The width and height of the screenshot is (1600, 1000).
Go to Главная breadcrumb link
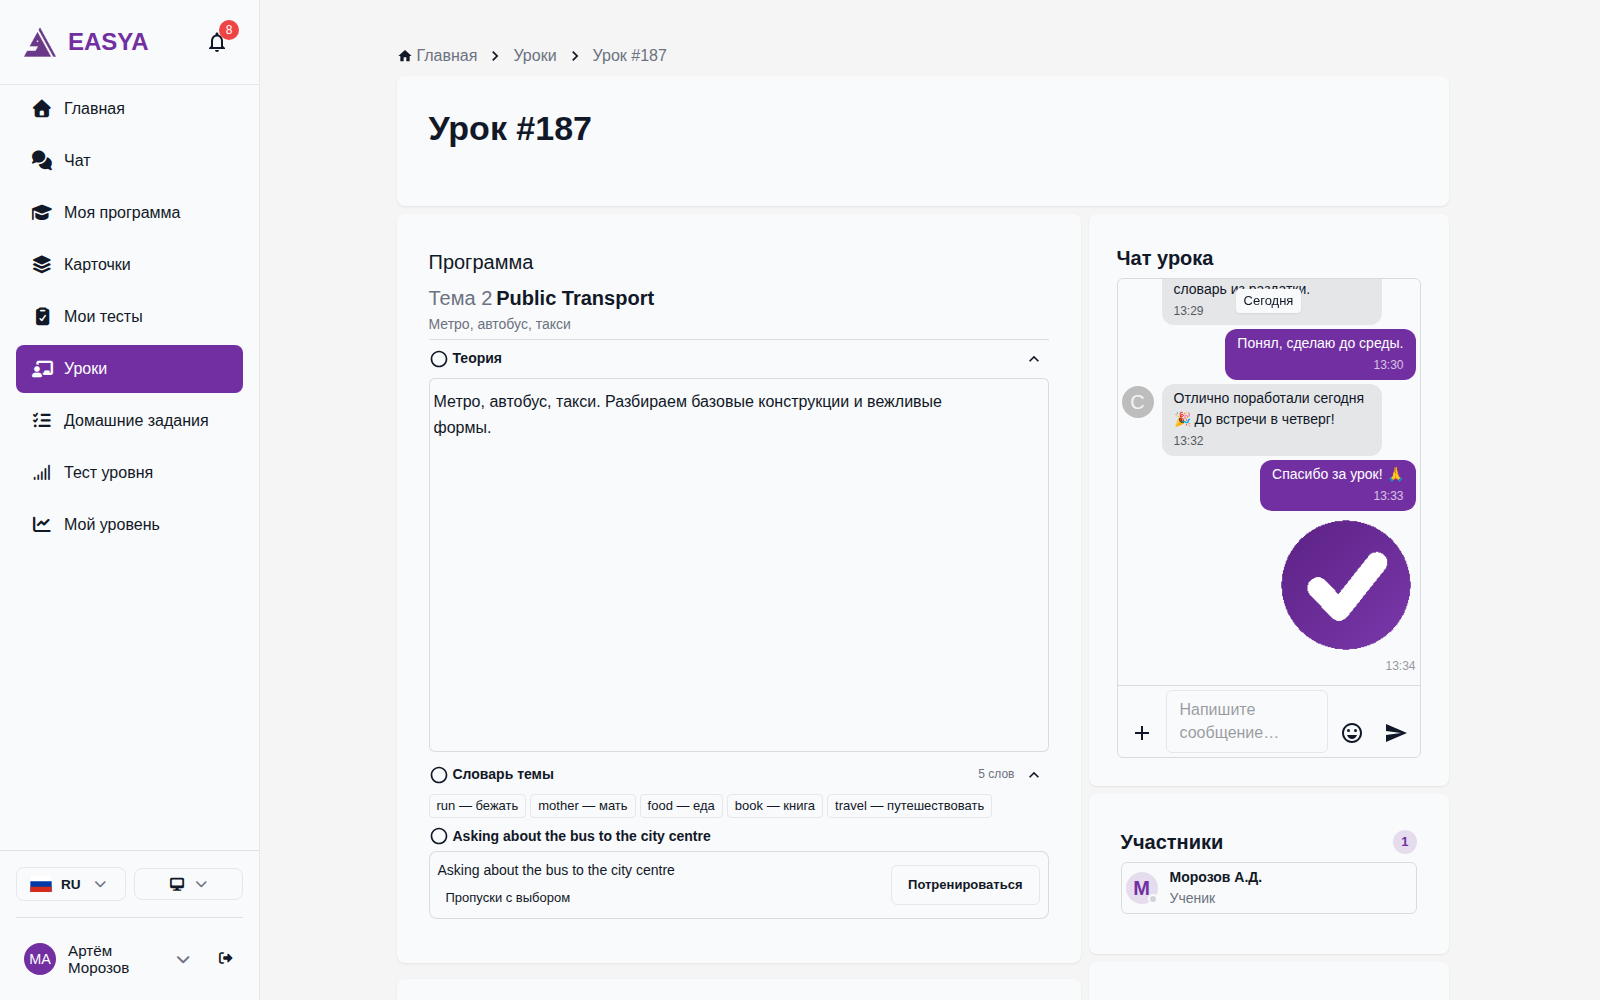pyautogui.click(x=438, y=56)
